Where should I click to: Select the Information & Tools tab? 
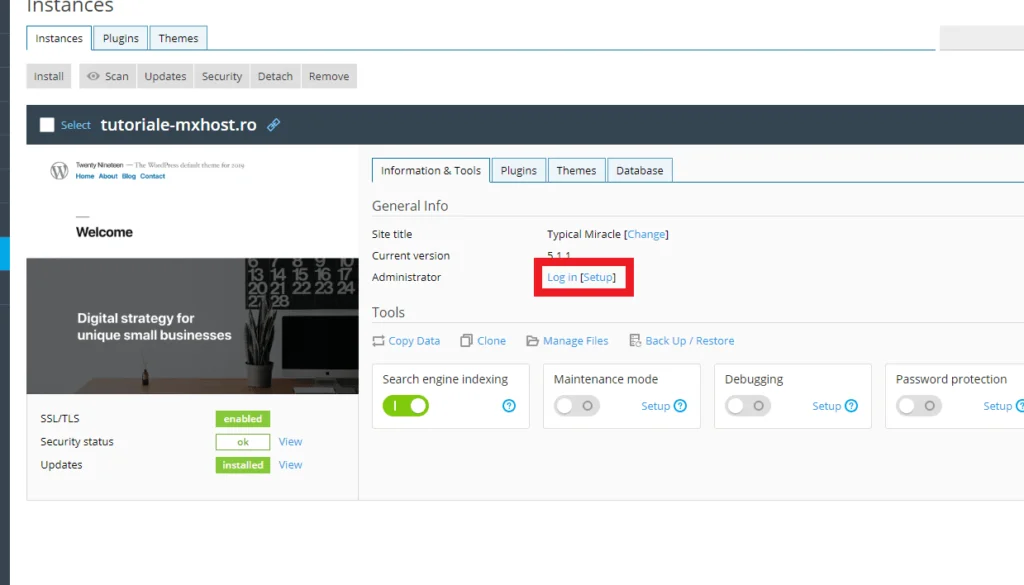(x=430, y=170)
